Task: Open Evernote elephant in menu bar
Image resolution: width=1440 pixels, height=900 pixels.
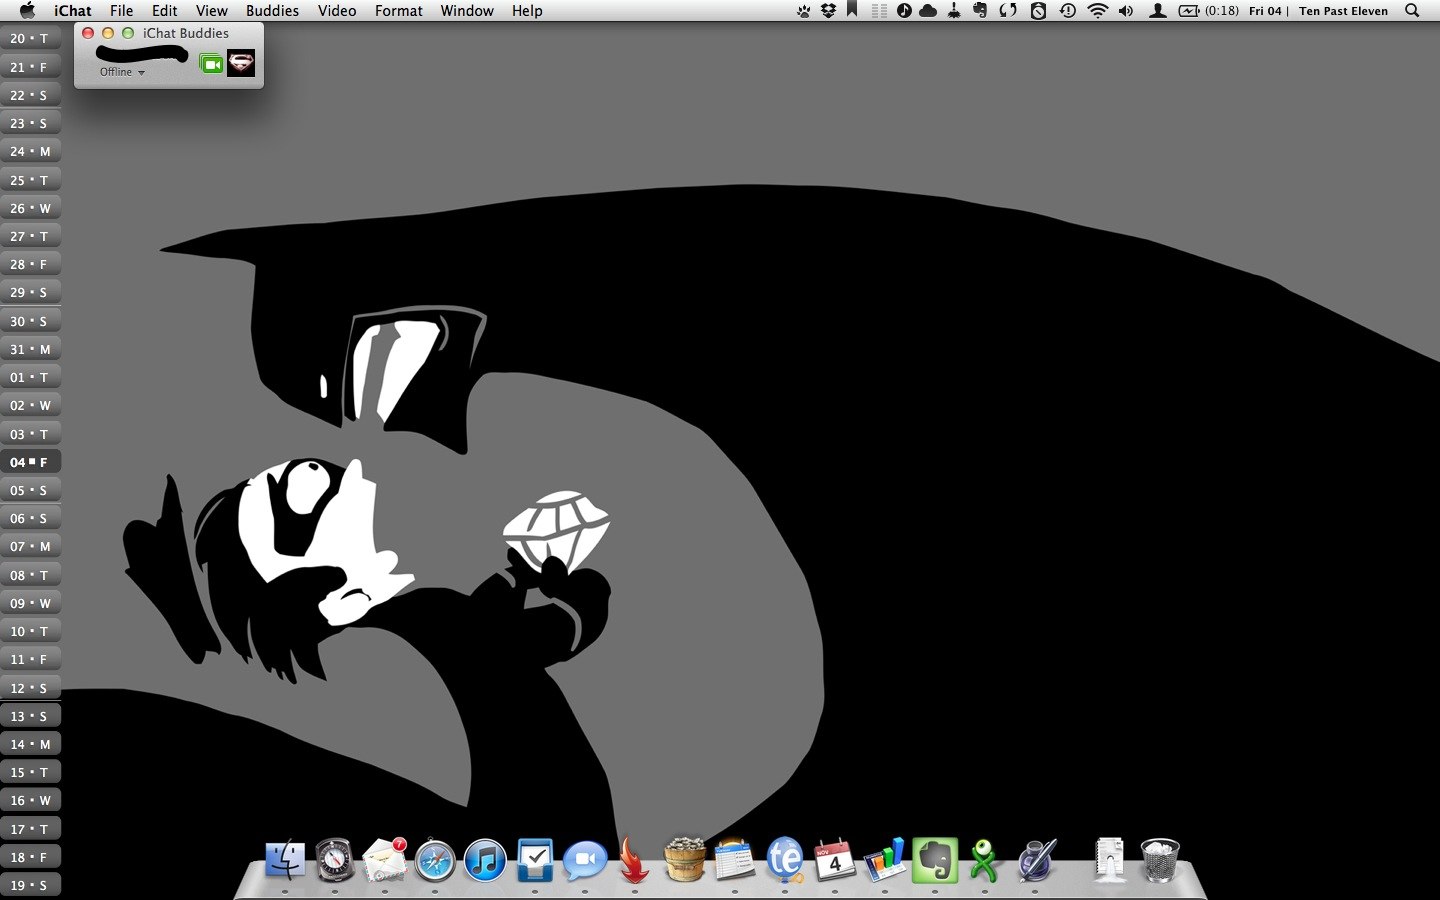Action: (x=980, y=11)
